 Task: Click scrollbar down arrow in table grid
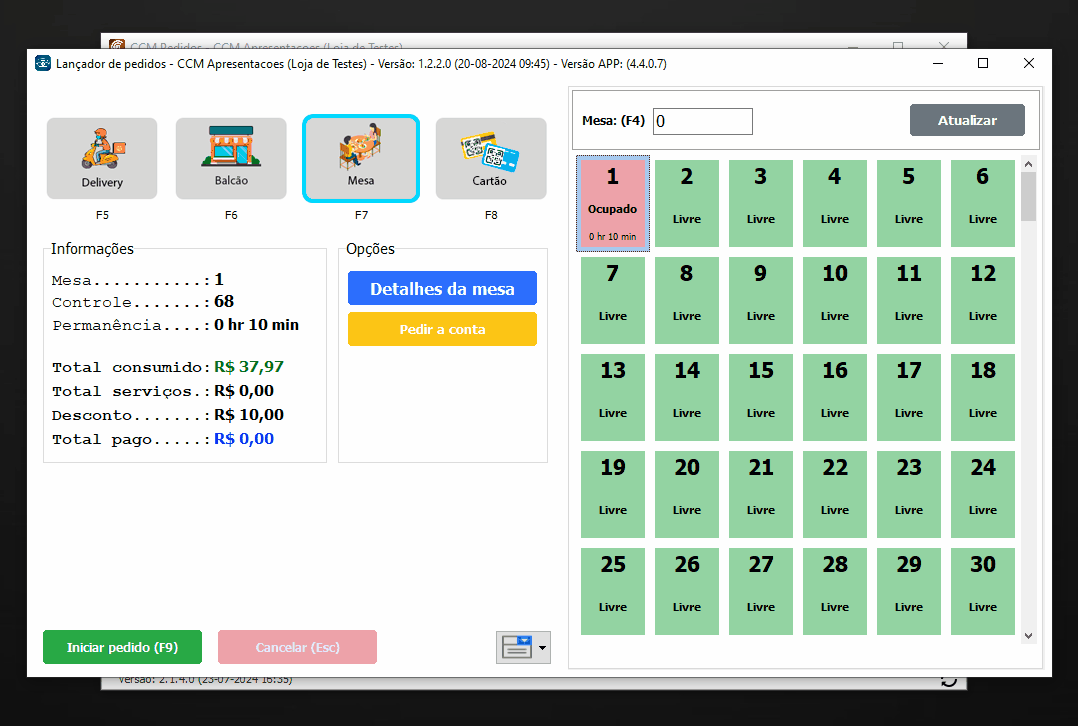click(1028, 635)
